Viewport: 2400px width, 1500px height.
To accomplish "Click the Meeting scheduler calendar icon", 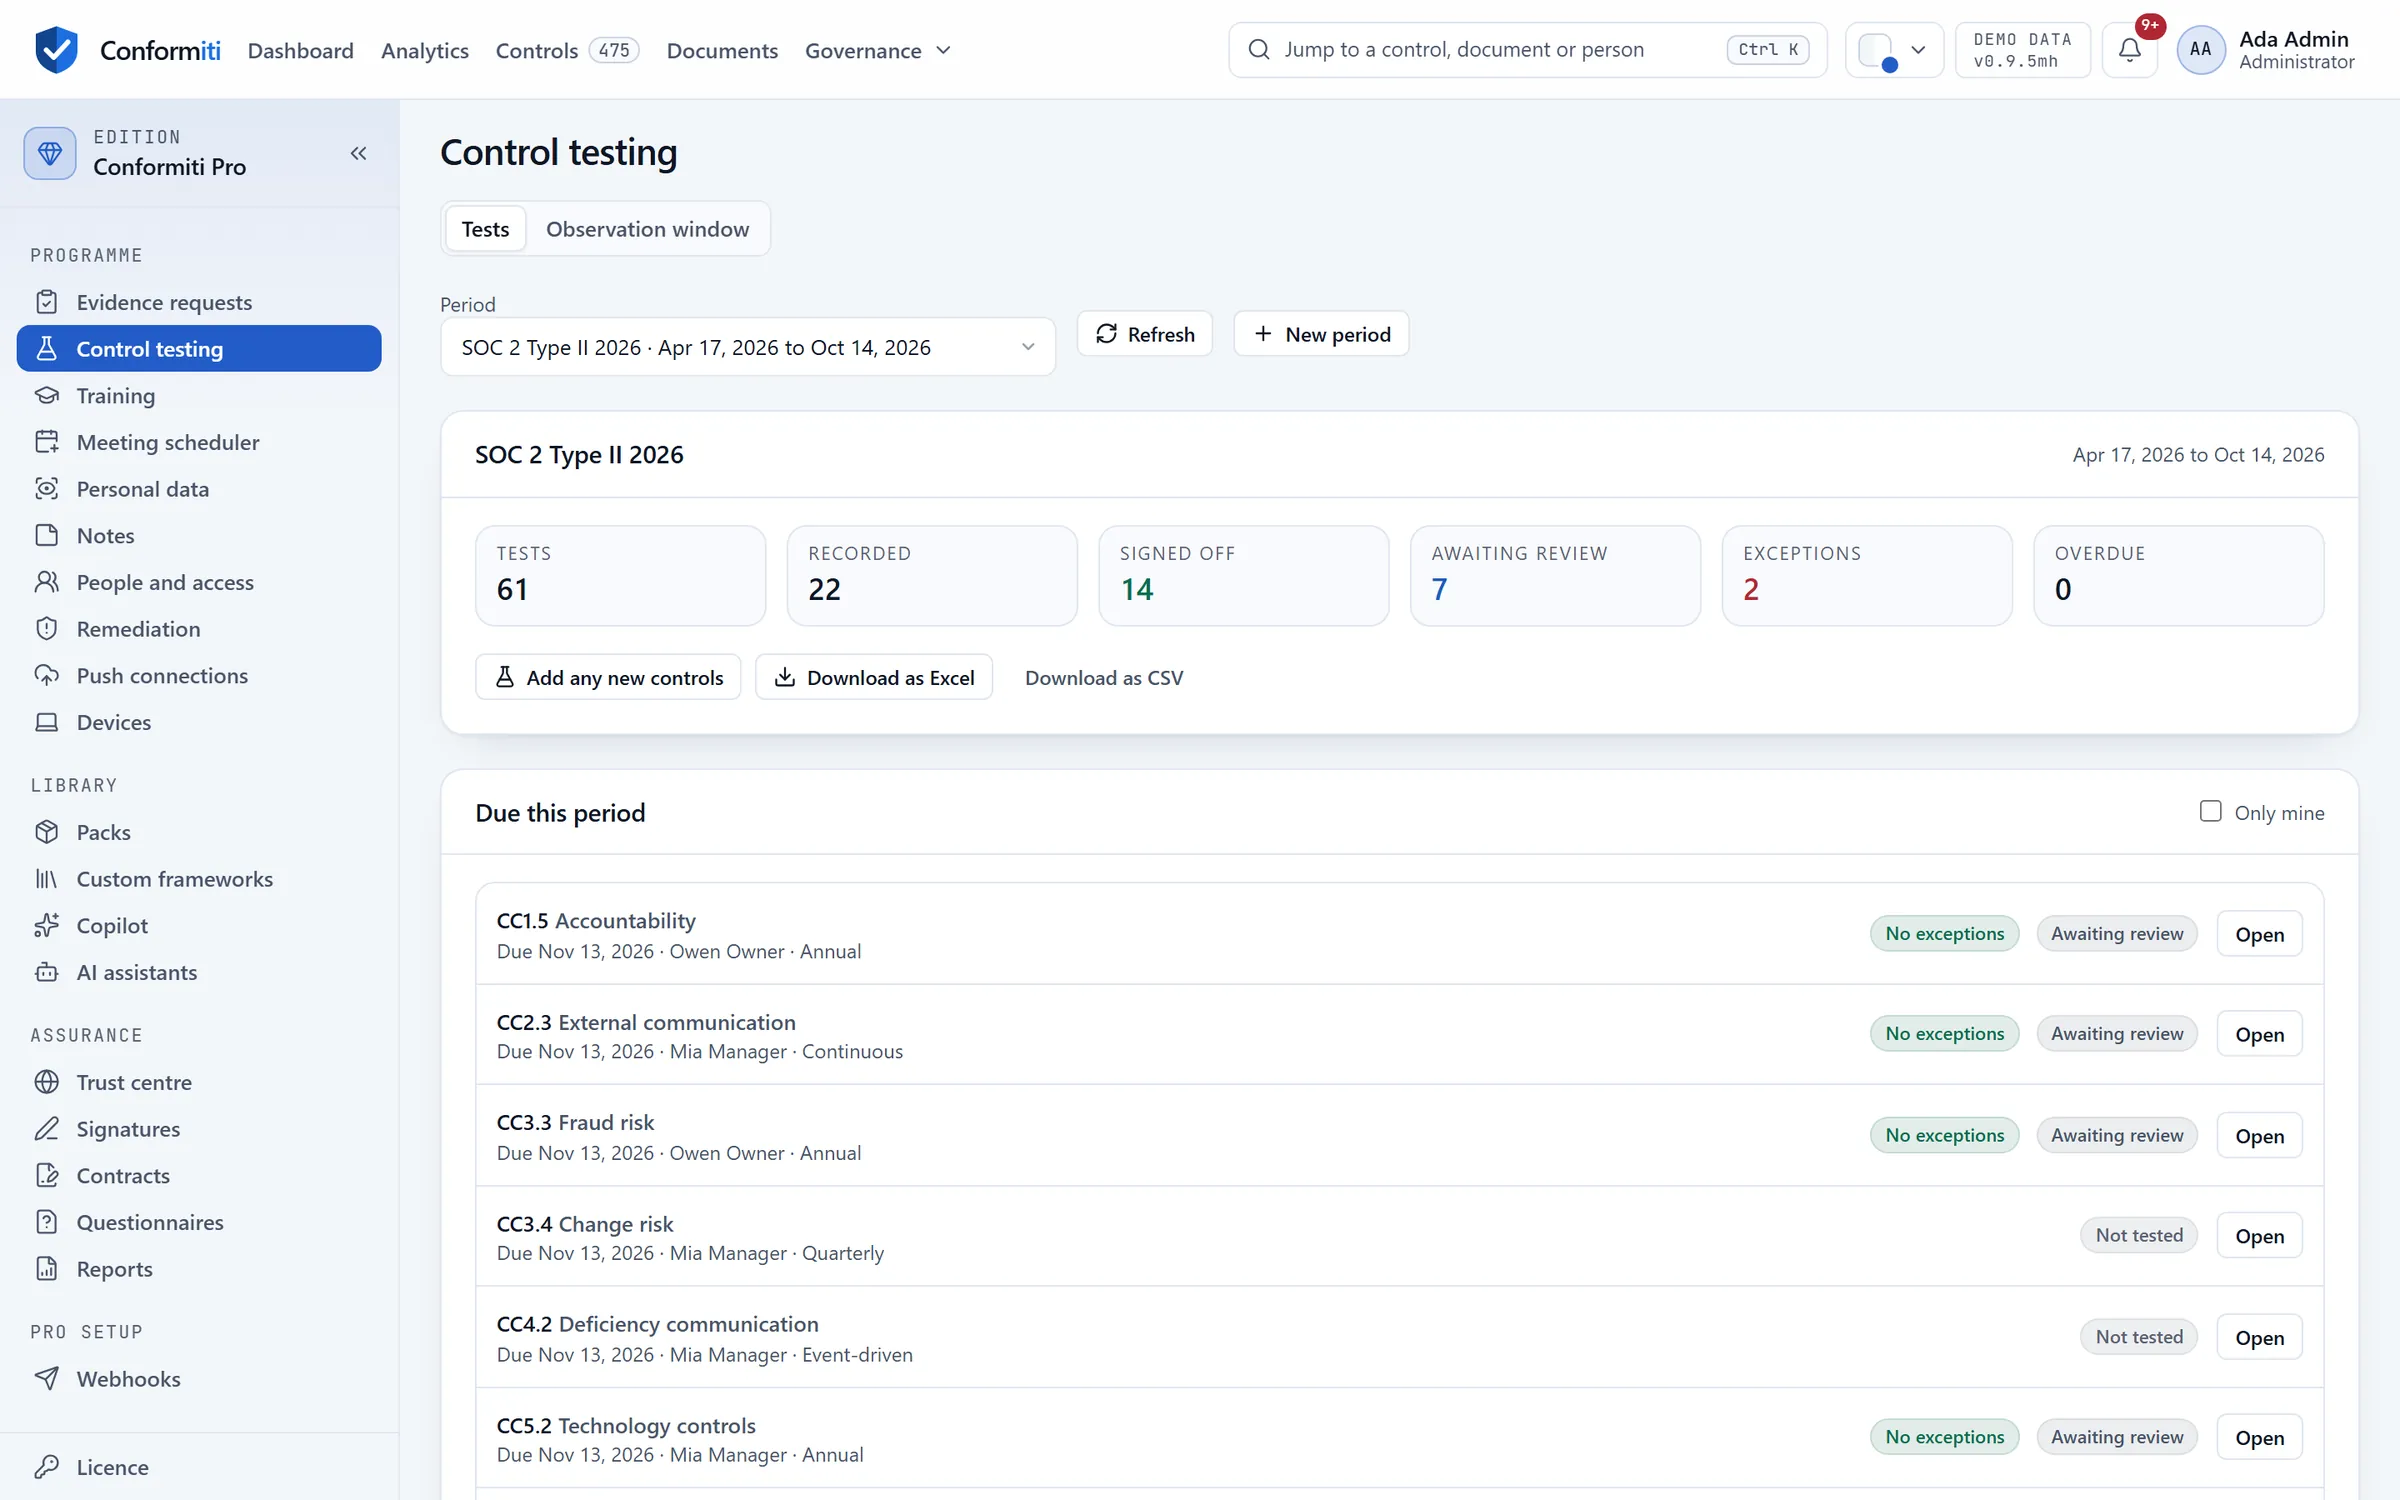I will click(47, 442).
